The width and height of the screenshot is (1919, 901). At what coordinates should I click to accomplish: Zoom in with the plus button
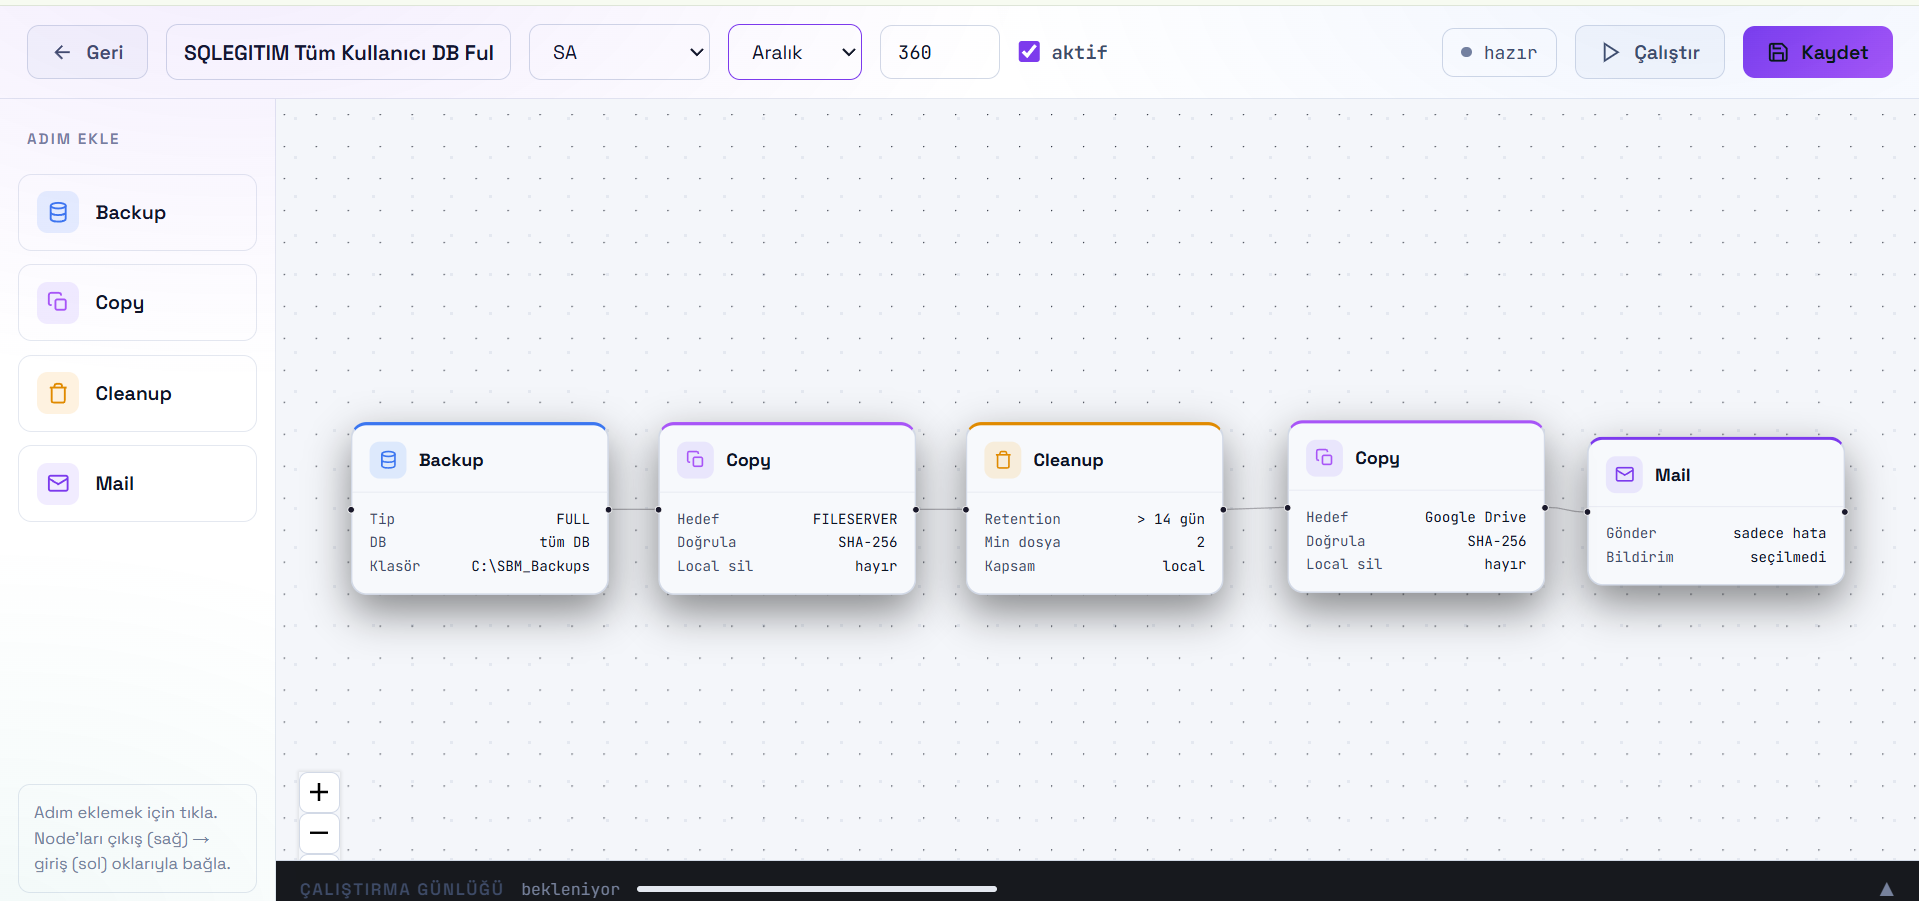319,792
